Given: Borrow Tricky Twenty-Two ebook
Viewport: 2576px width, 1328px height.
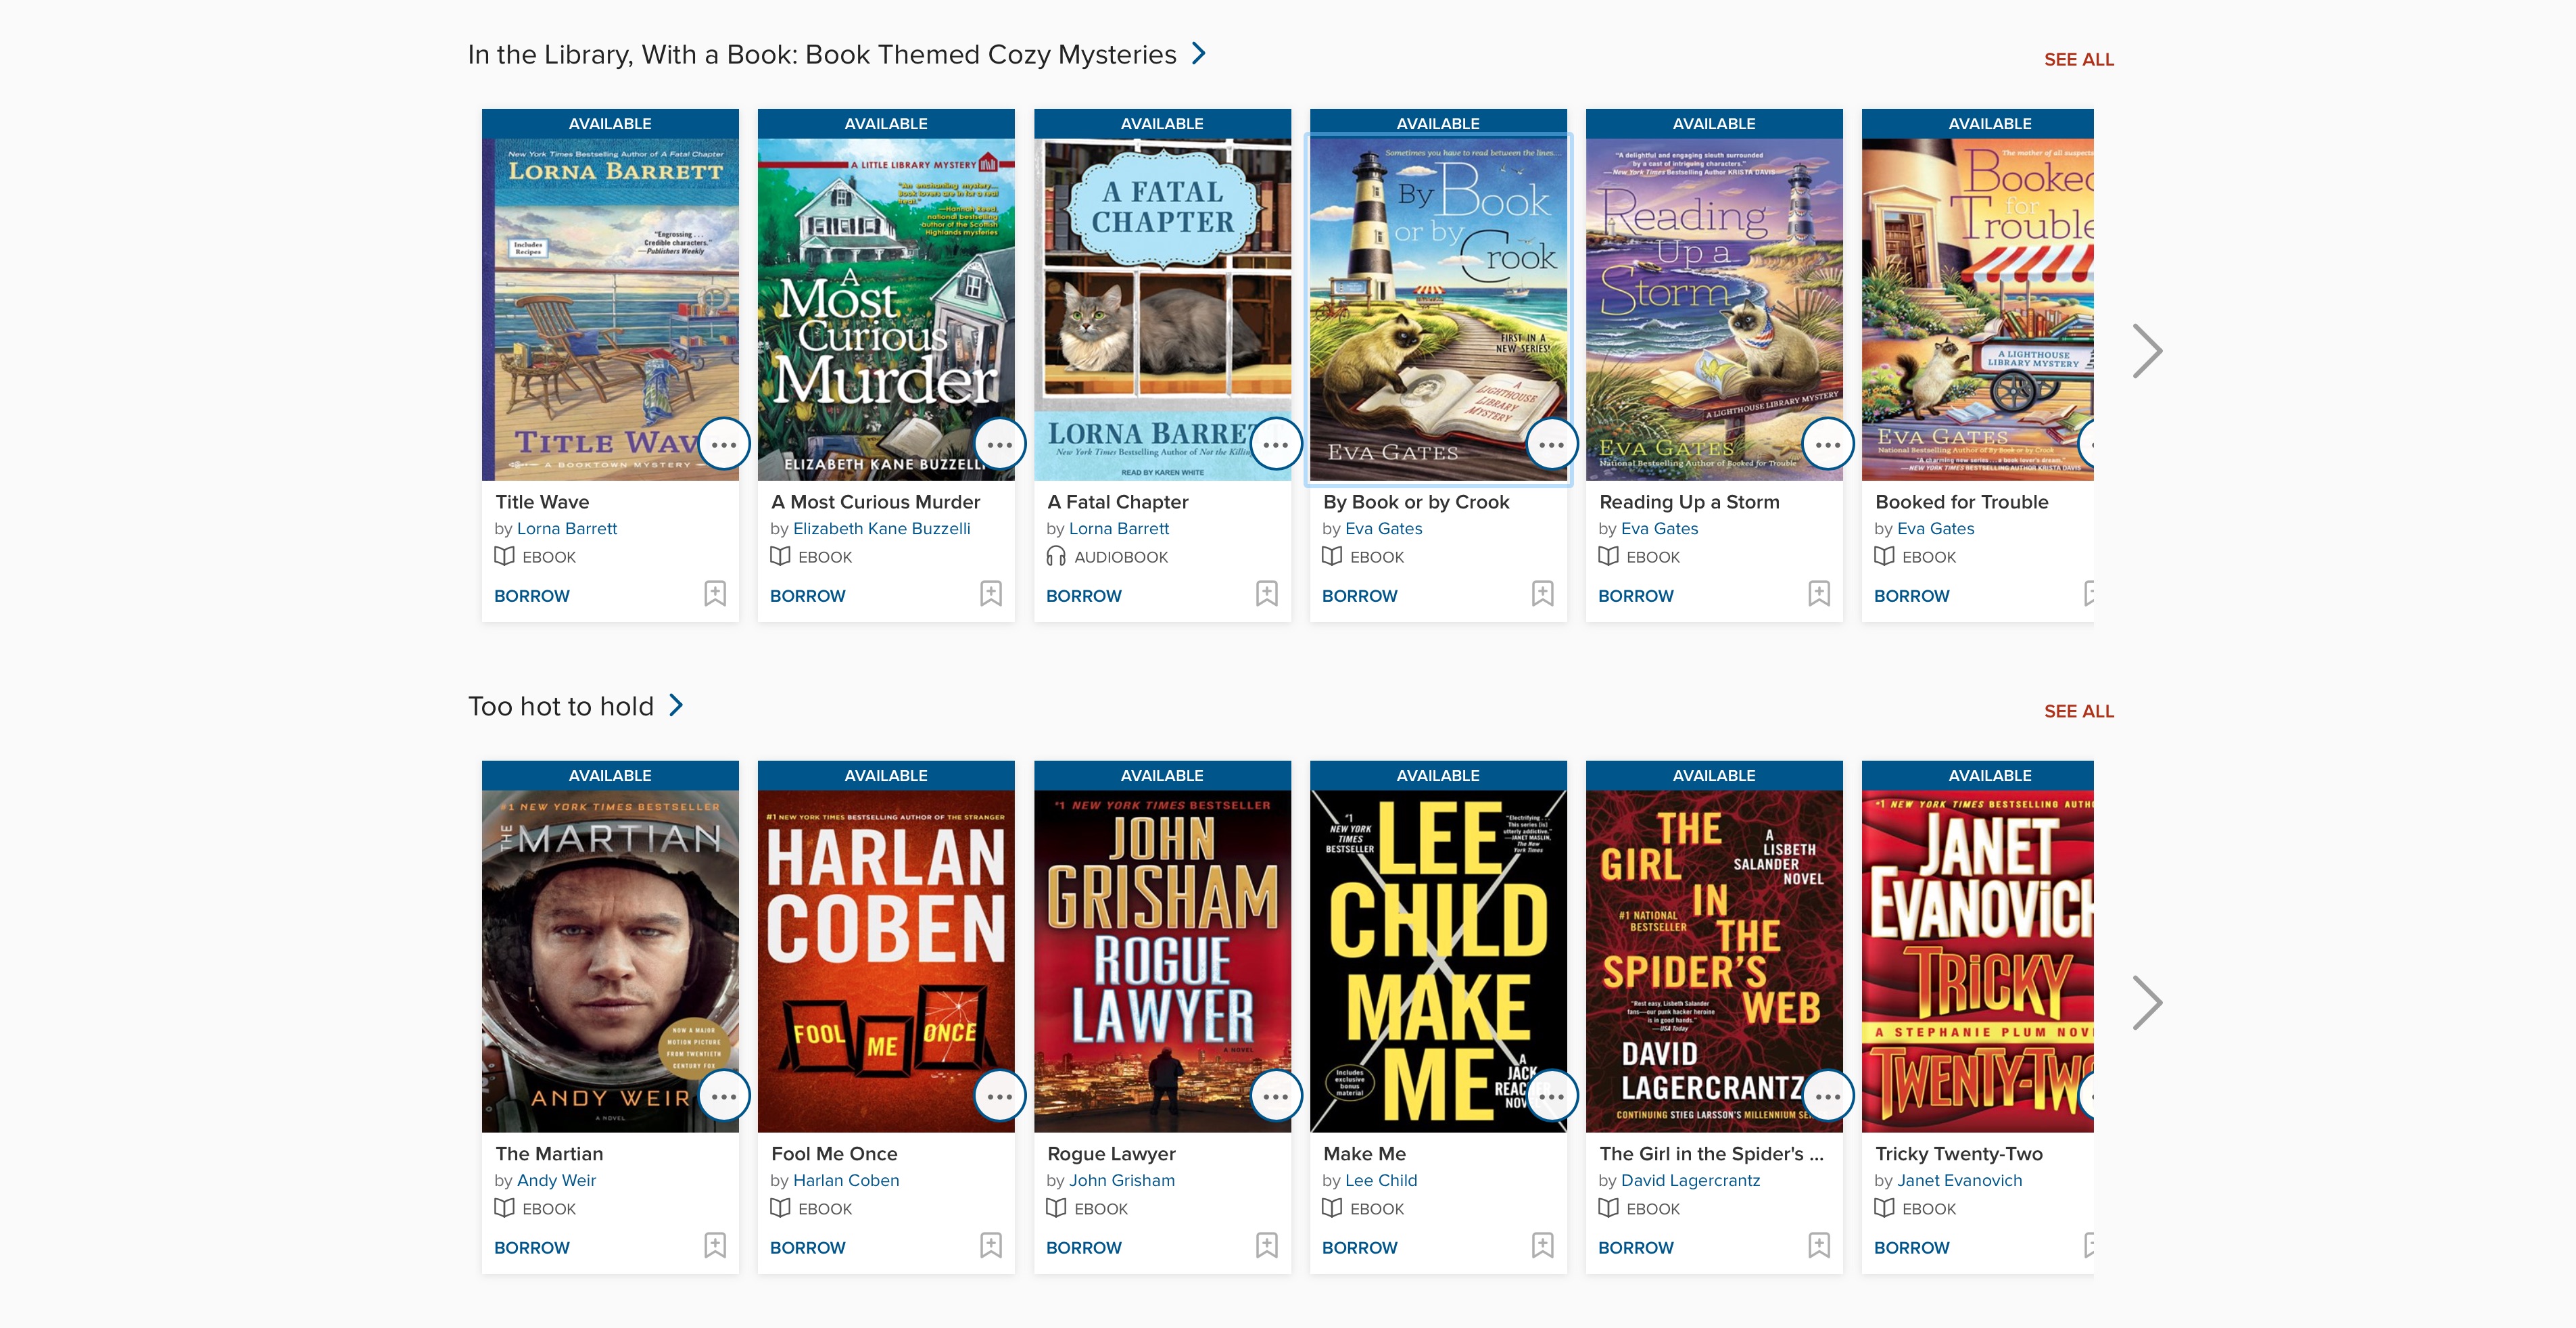Looking at the screenshot, I should coord(1911,1248).
